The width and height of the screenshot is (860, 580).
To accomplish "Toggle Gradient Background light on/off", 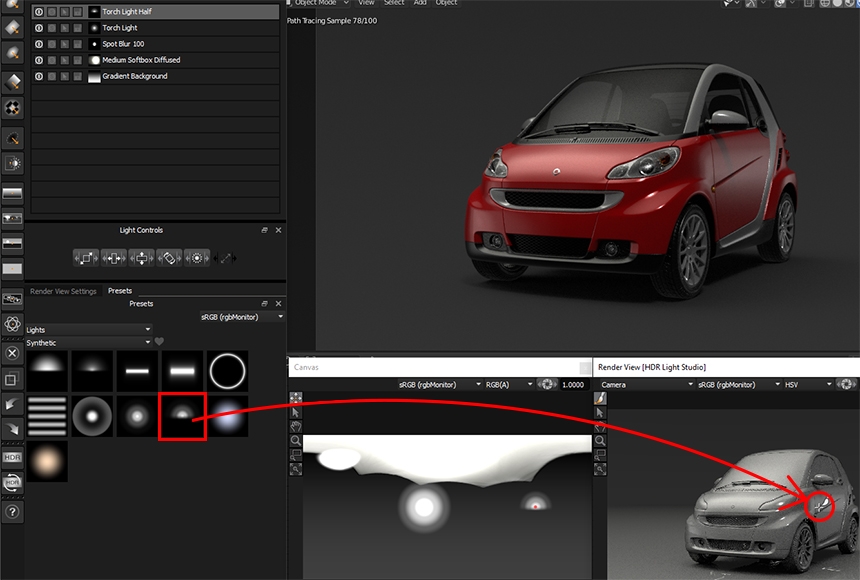I will tap(39, 76).
